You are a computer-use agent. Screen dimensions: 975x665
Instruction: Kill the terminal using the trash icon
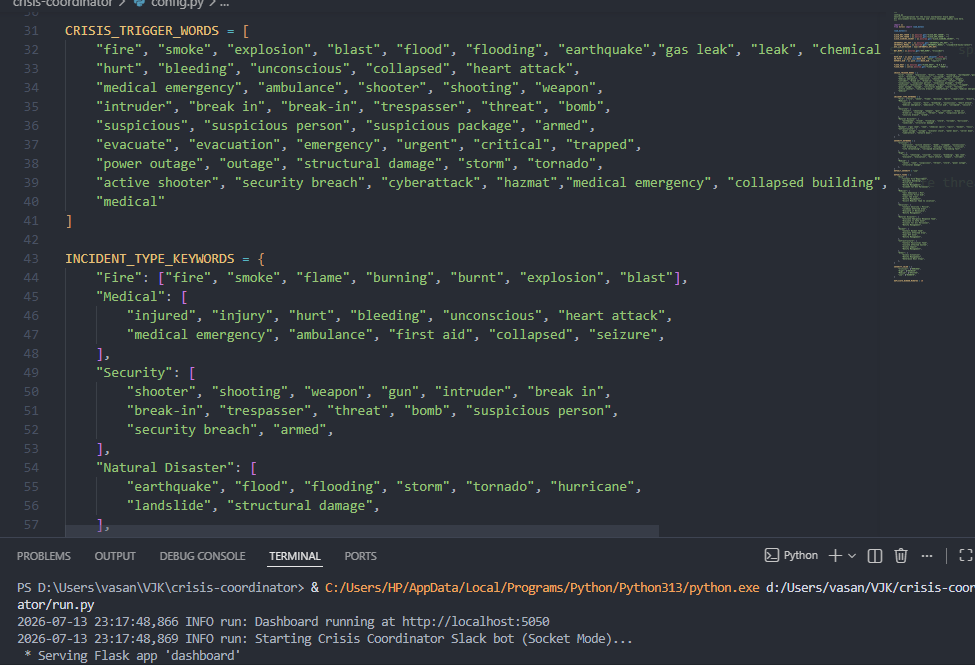point(900,556)
